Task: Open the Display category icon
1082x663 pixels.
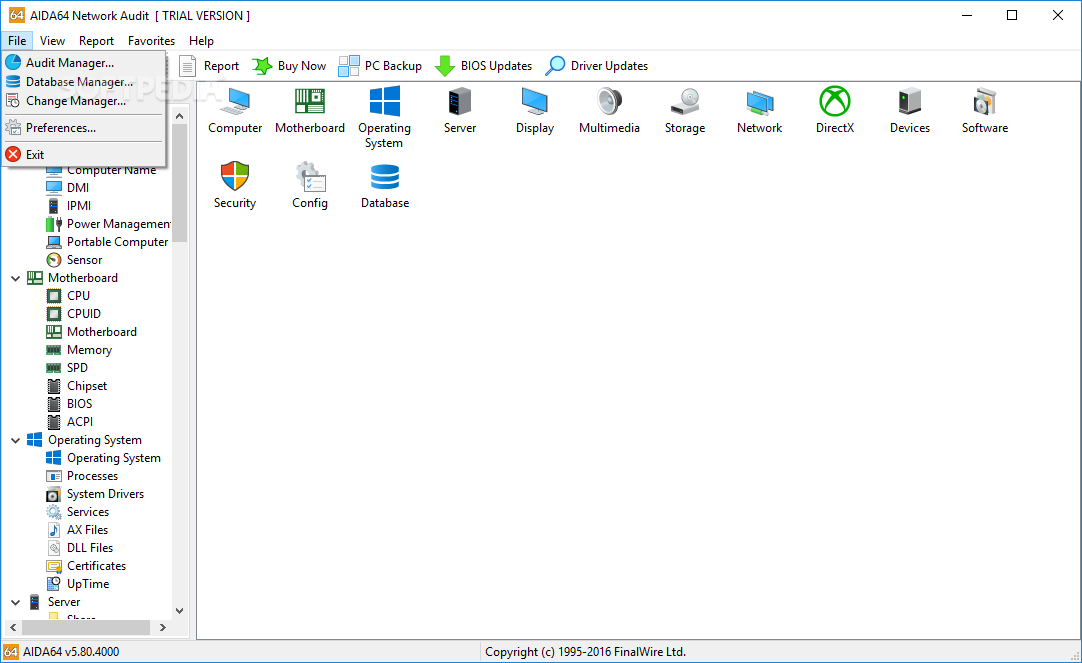Action: tap(535, 110)
